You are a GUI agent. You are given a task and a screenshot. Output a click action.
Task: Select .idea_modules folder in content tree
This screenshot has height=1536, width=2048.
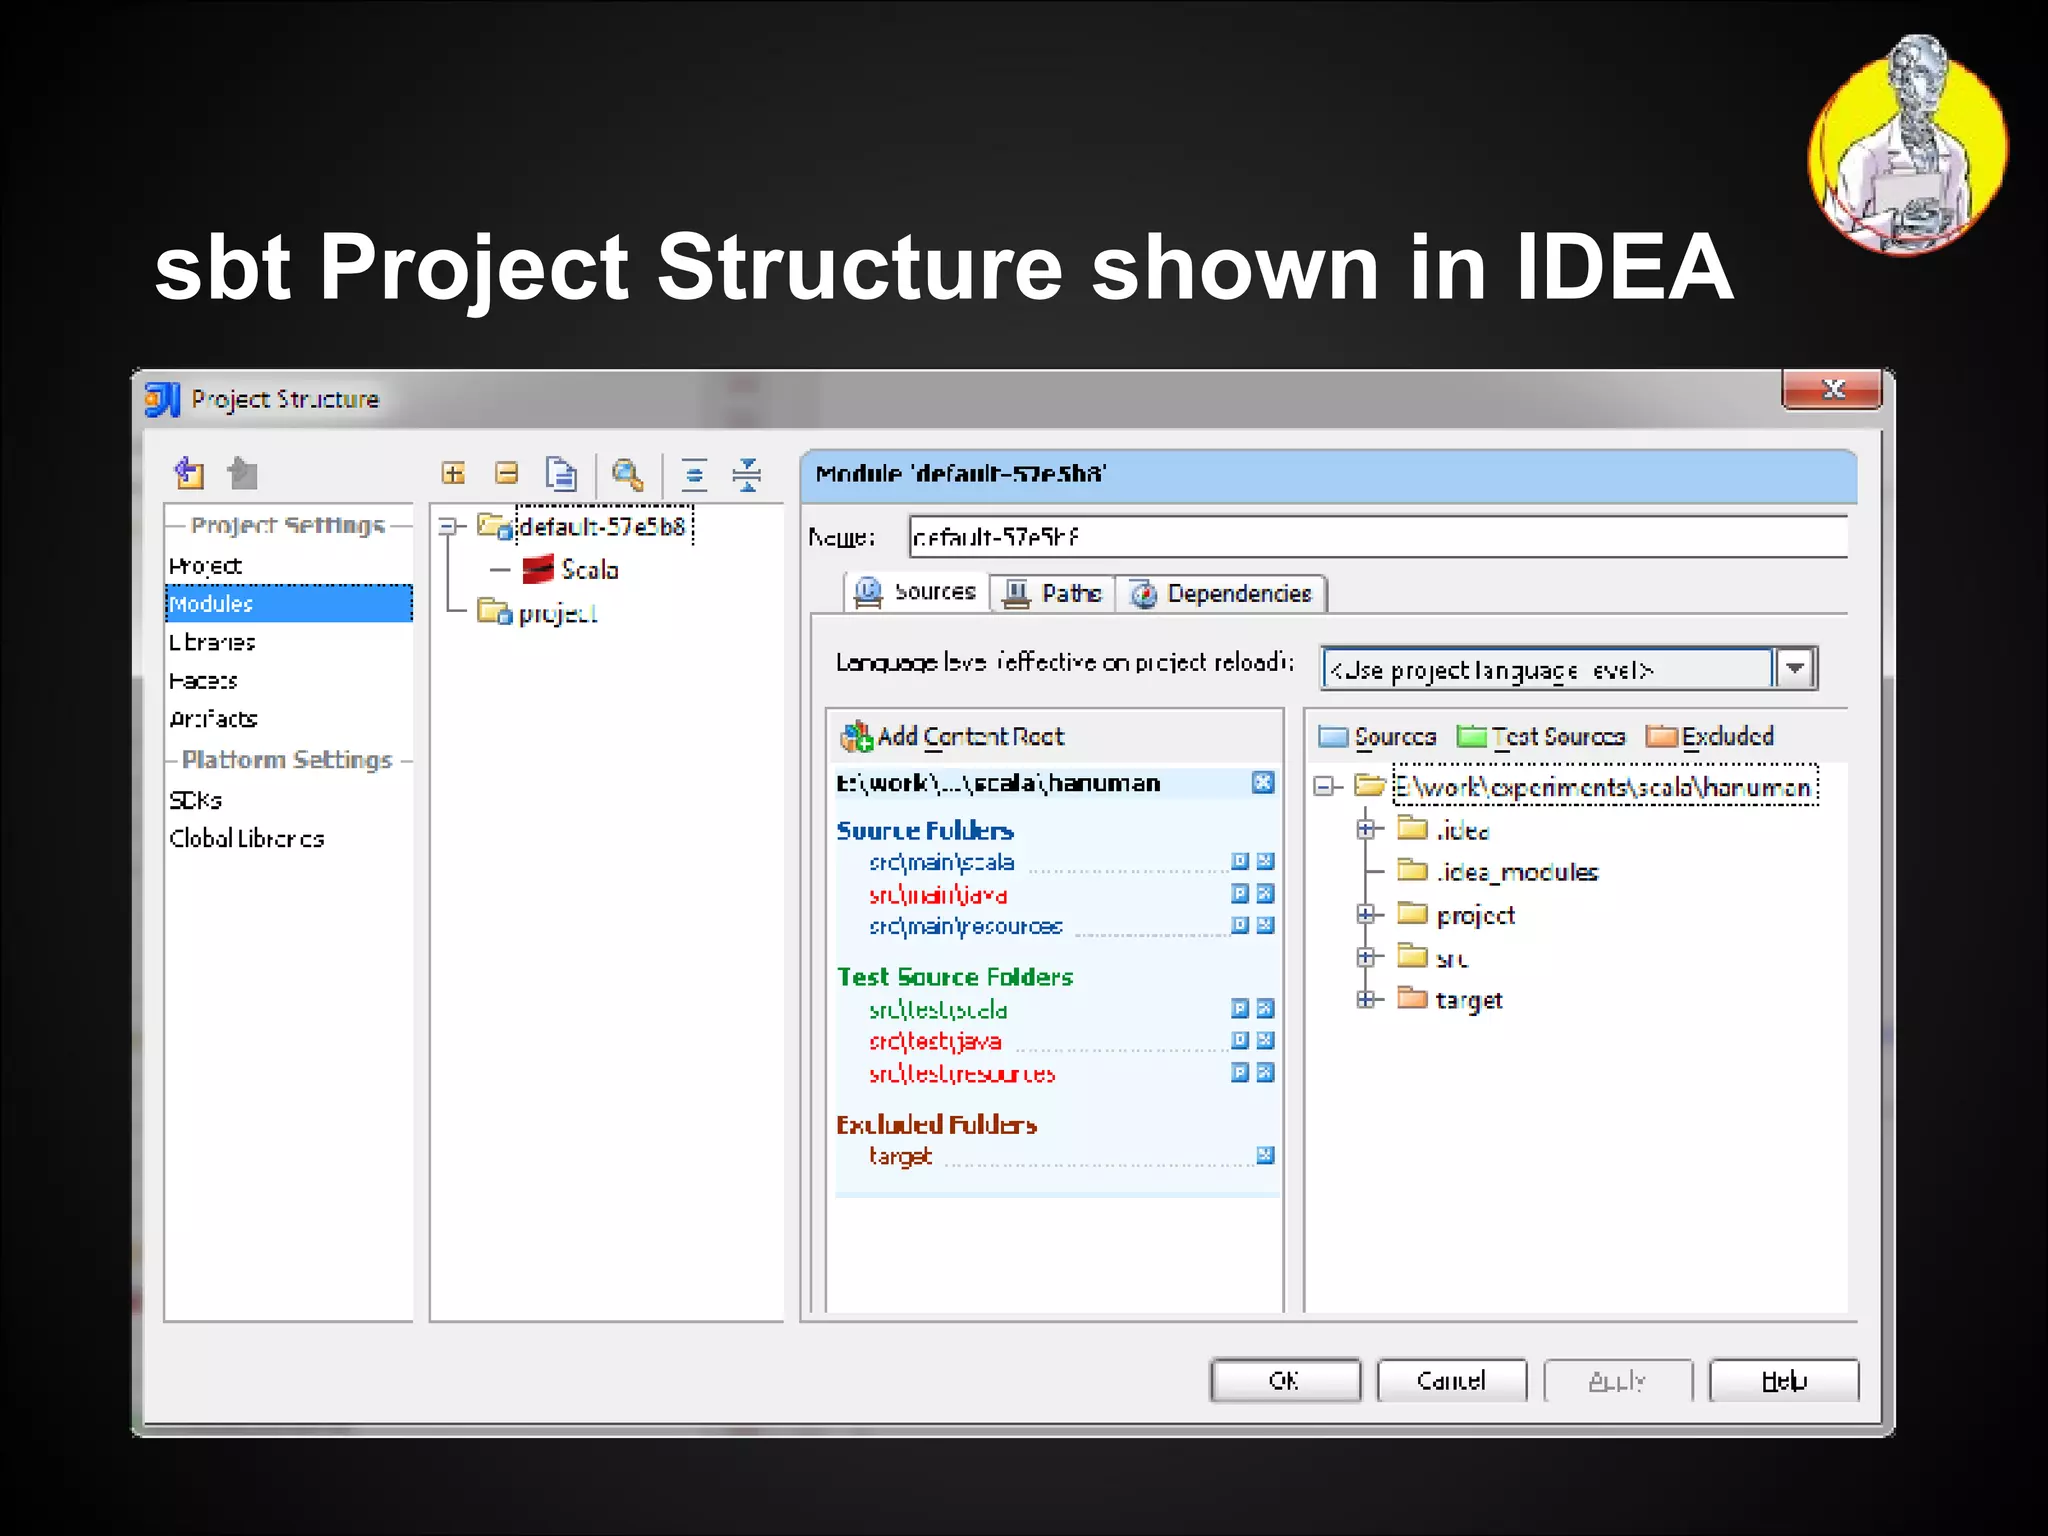click(1497, 872)
